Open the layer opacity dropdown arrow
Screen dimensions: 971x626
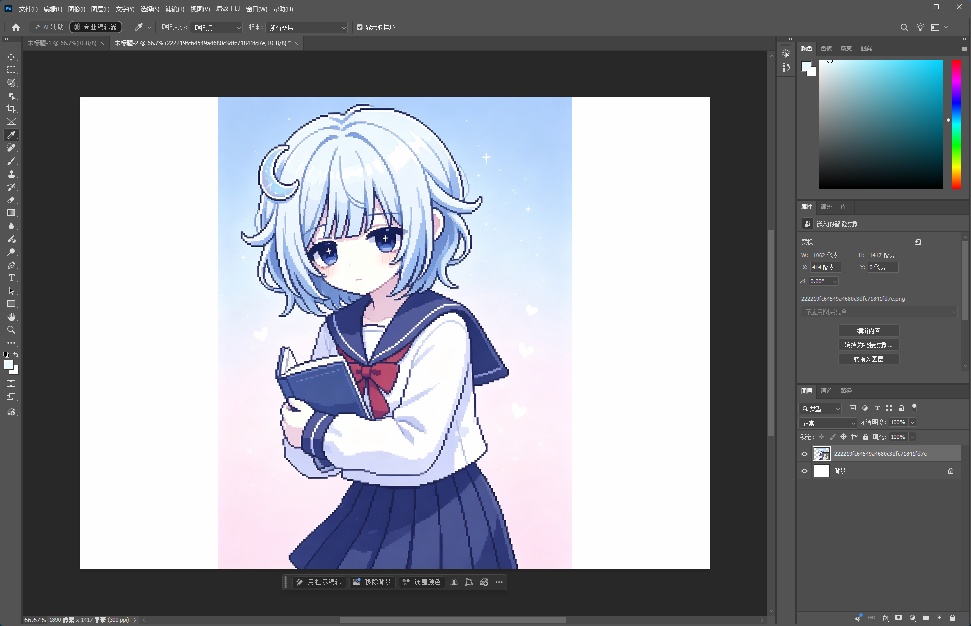pyautogui.click(x=912, y=422)
